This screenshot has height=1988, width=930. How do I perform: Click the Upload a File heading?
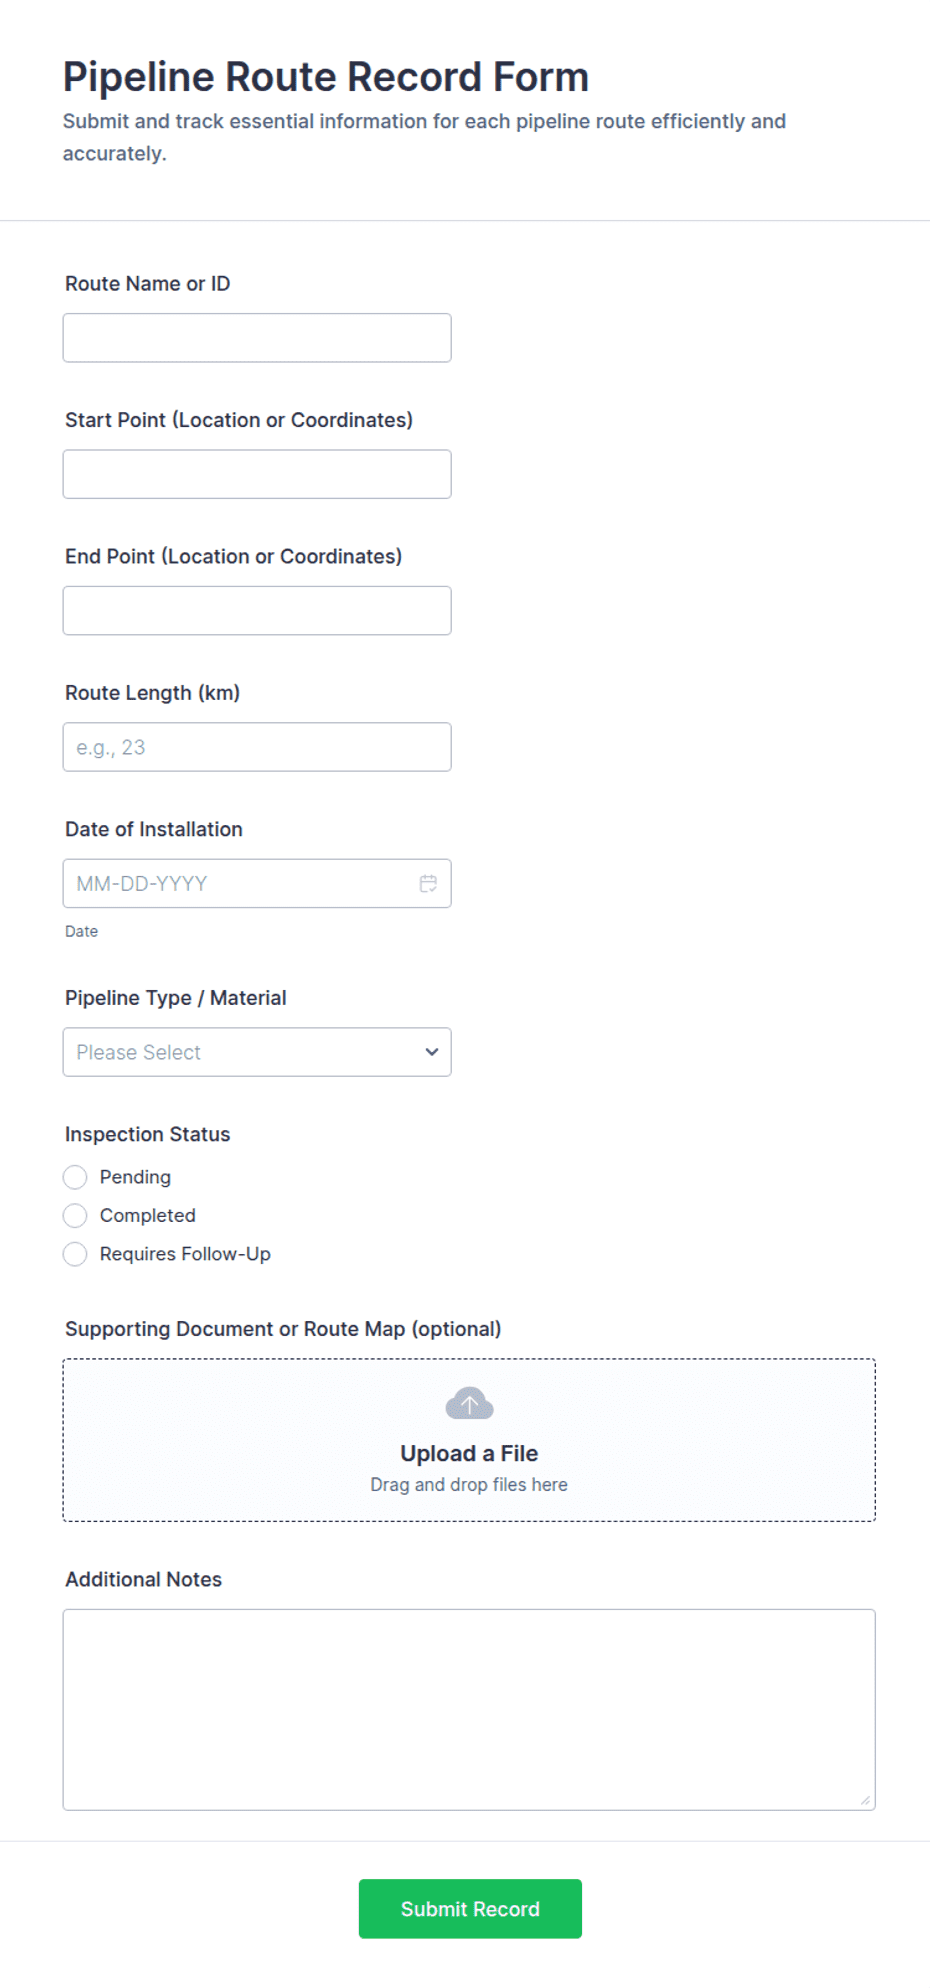[x=469, y=1453]
